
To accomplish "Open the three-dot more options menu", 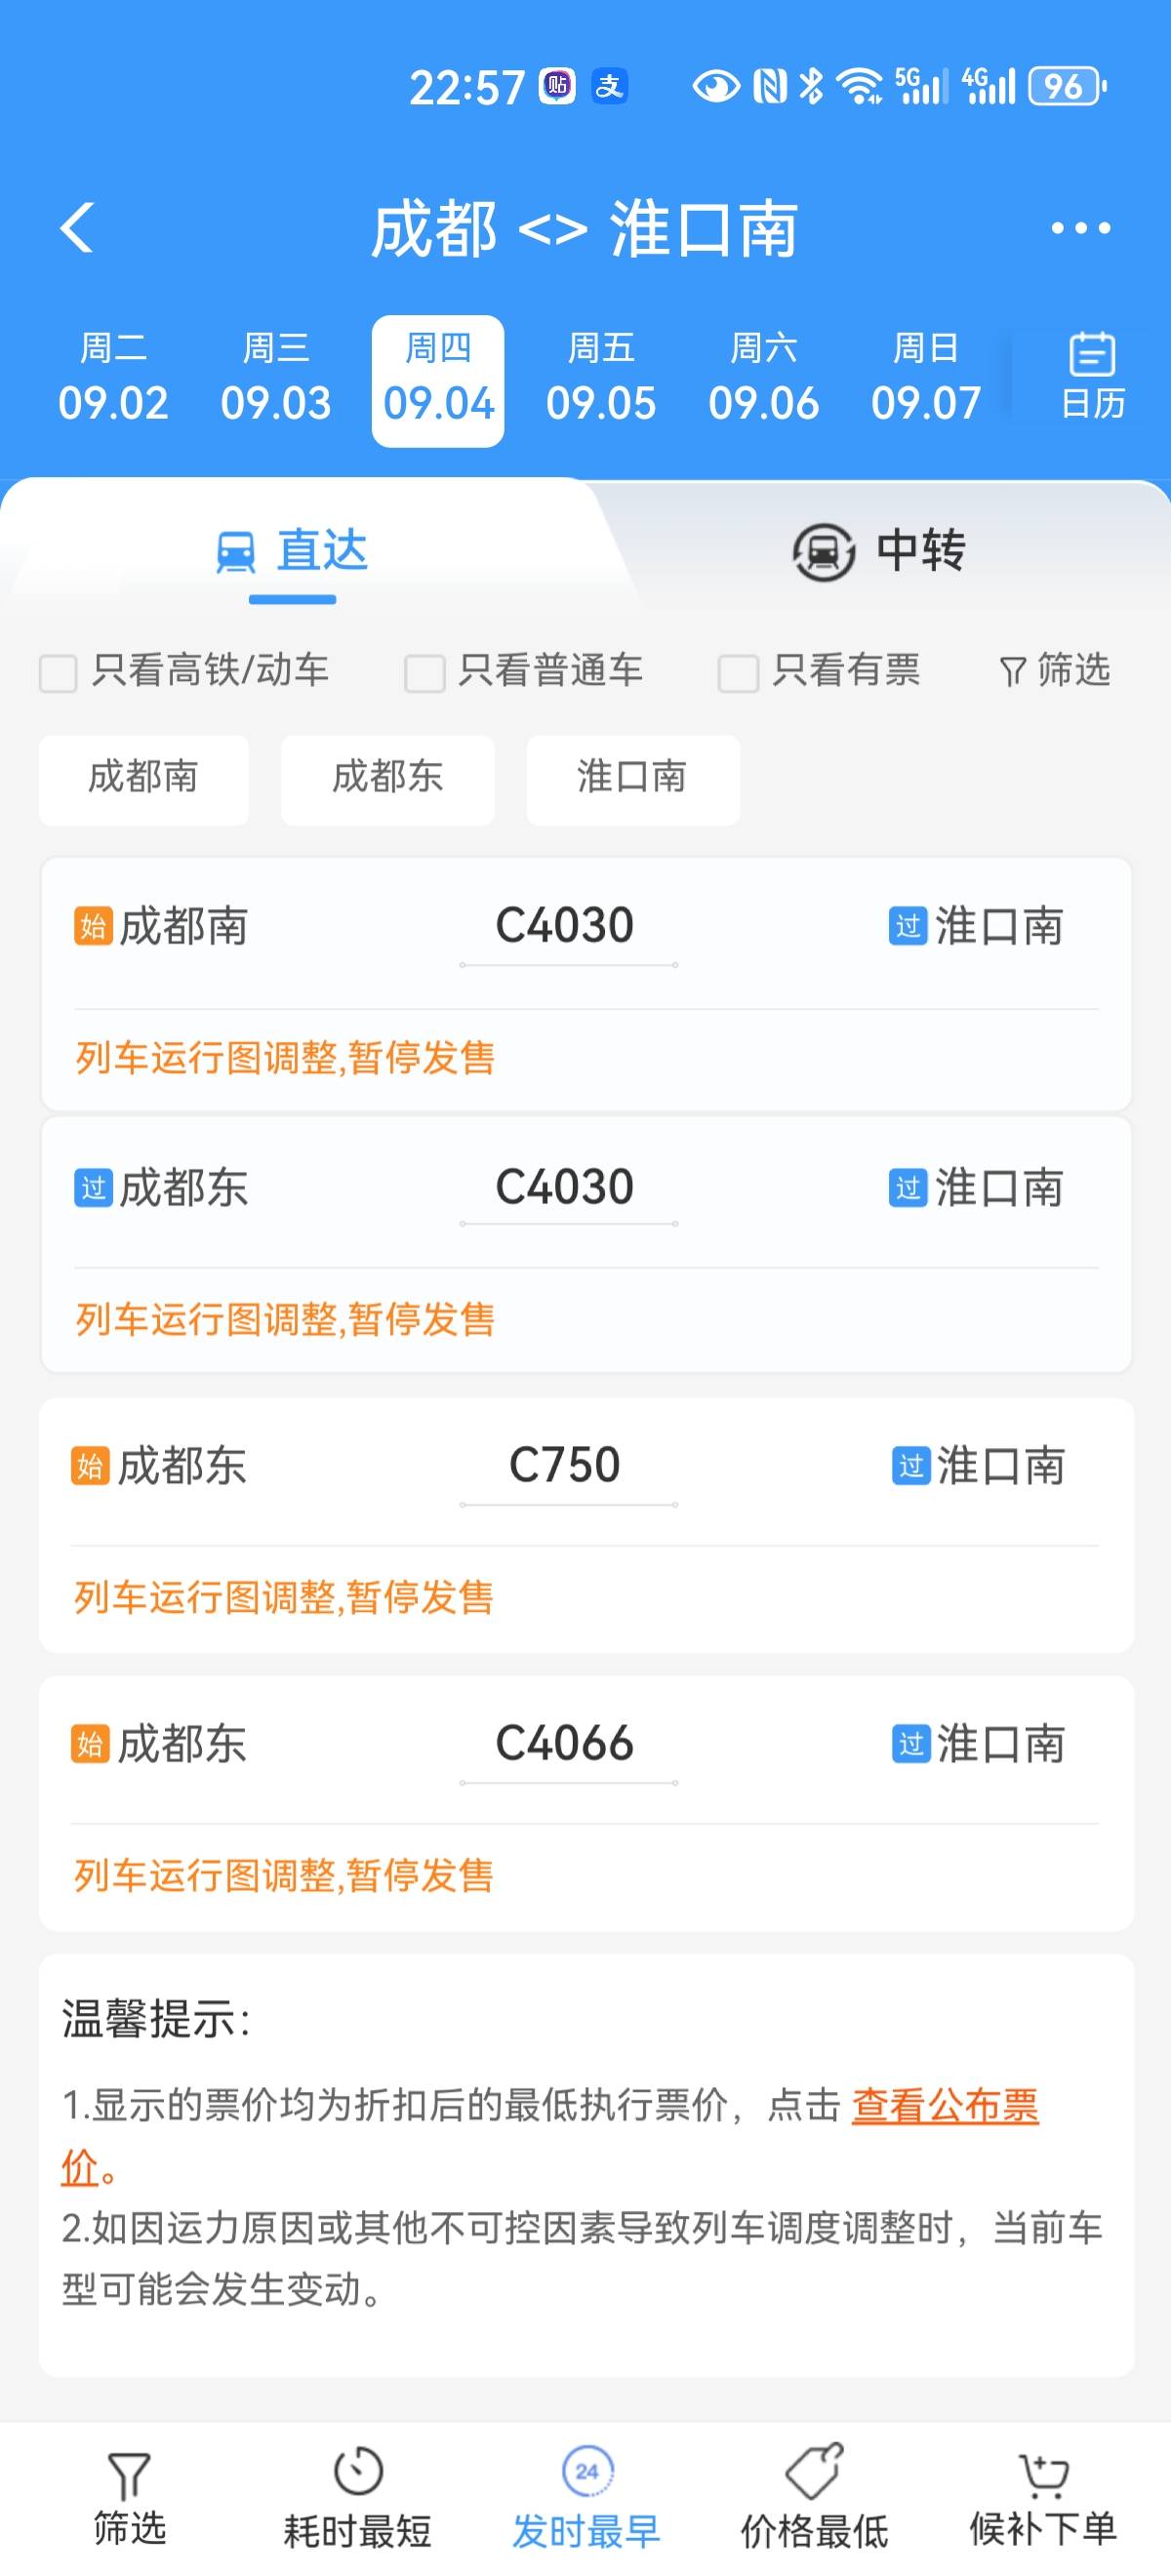I will coord(1080,228).
